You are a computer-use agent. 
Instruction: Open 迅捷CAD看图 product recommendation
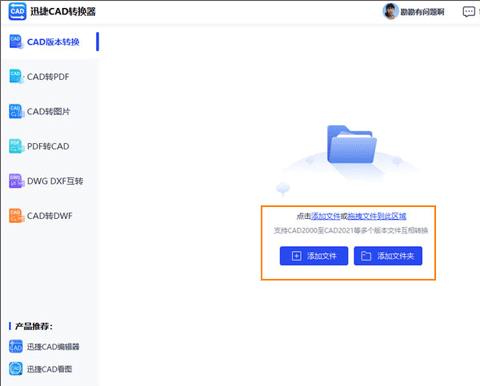[41, 369]
